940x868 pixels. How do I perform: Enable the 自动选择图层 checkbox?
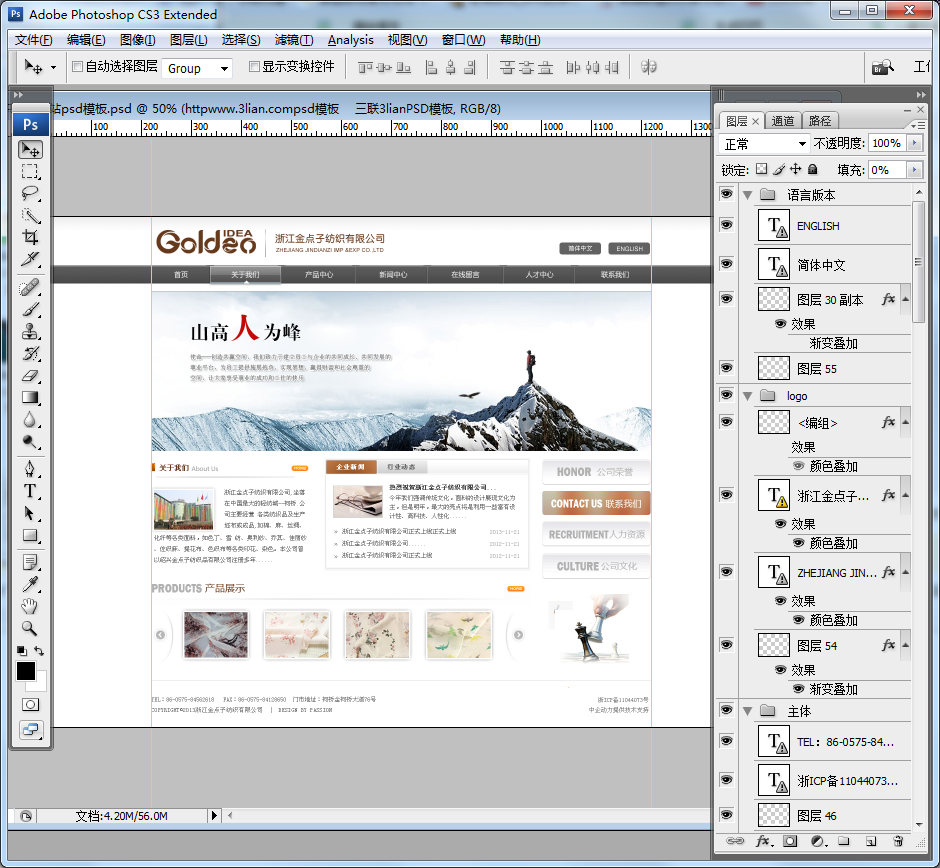pos(77,66)
